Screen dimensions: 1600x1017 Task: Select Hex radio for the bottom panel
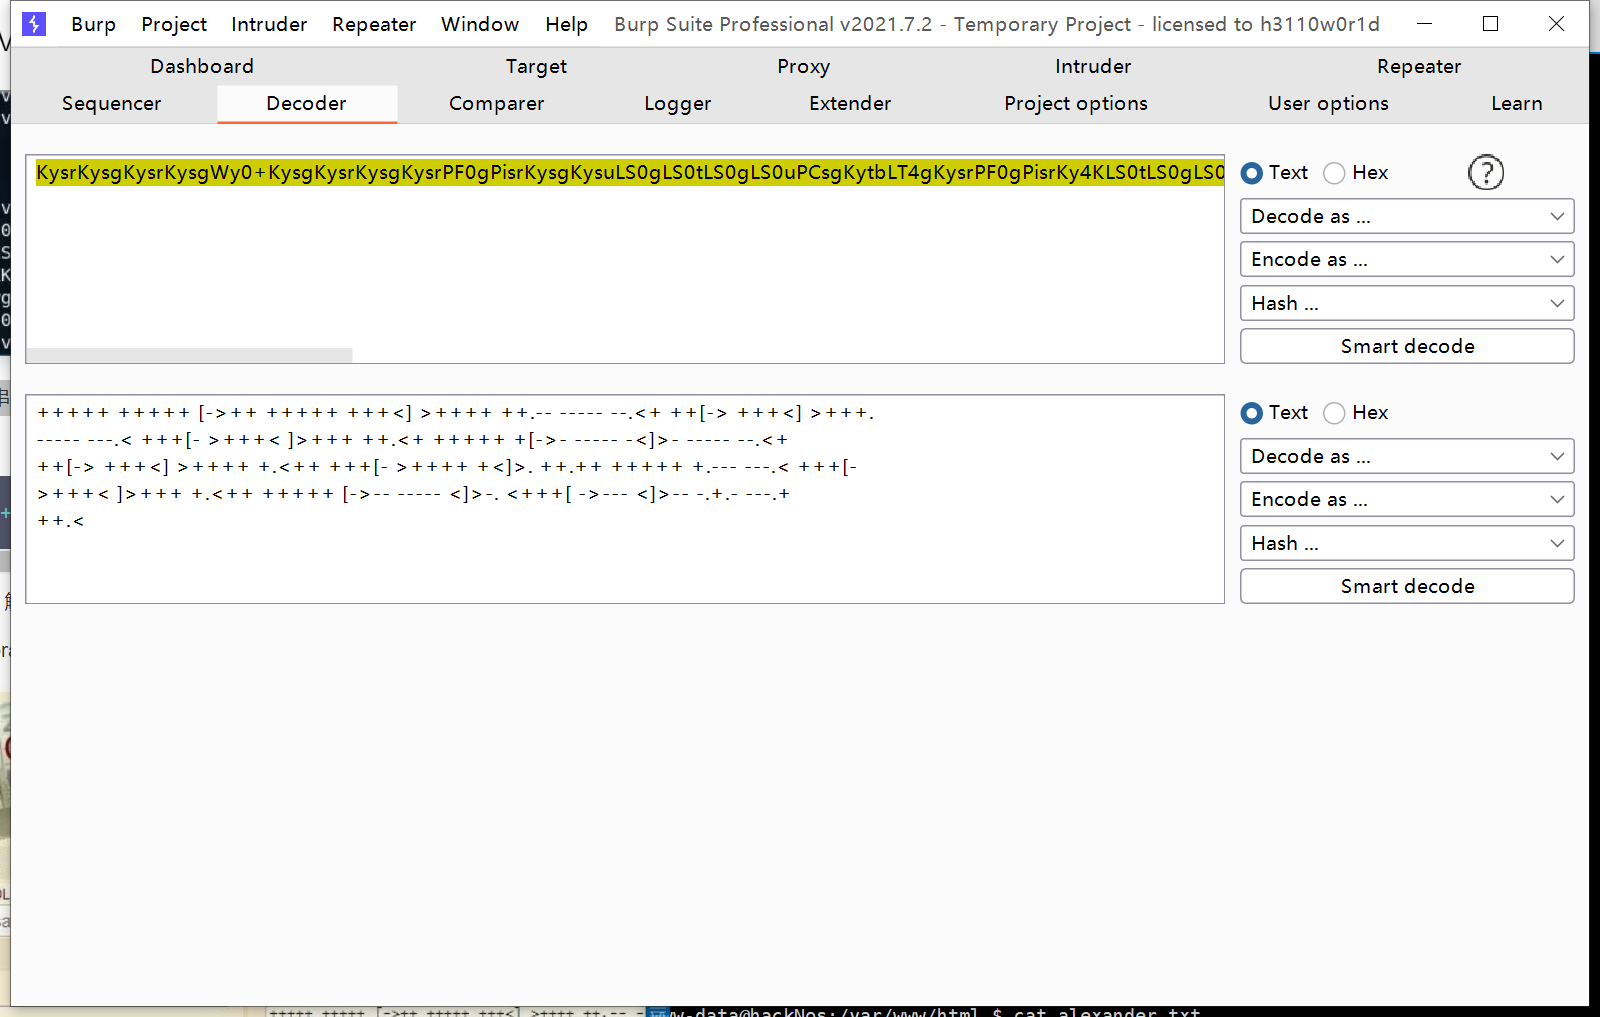pyautogui.click(x=1334, y=413)
